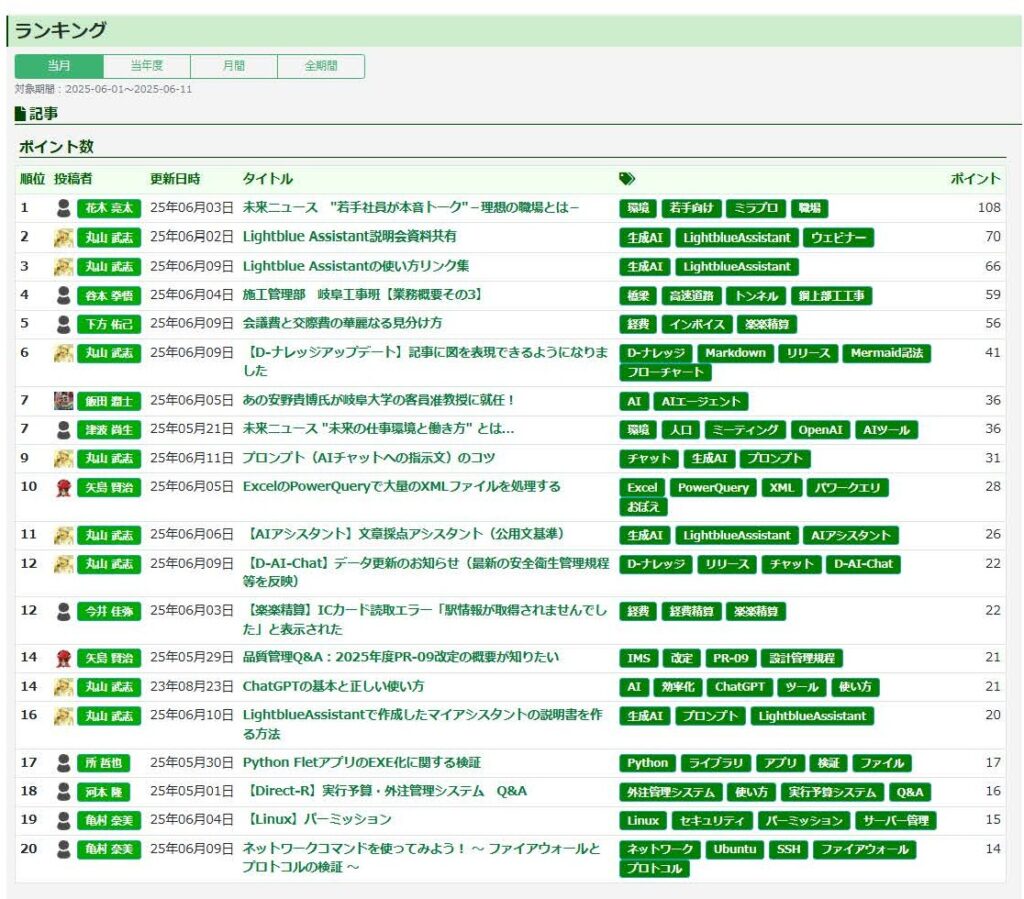Switch to the 当年度 ranking tab
Viewport: 1024px width, 899px height.
[x=146, y=66]
